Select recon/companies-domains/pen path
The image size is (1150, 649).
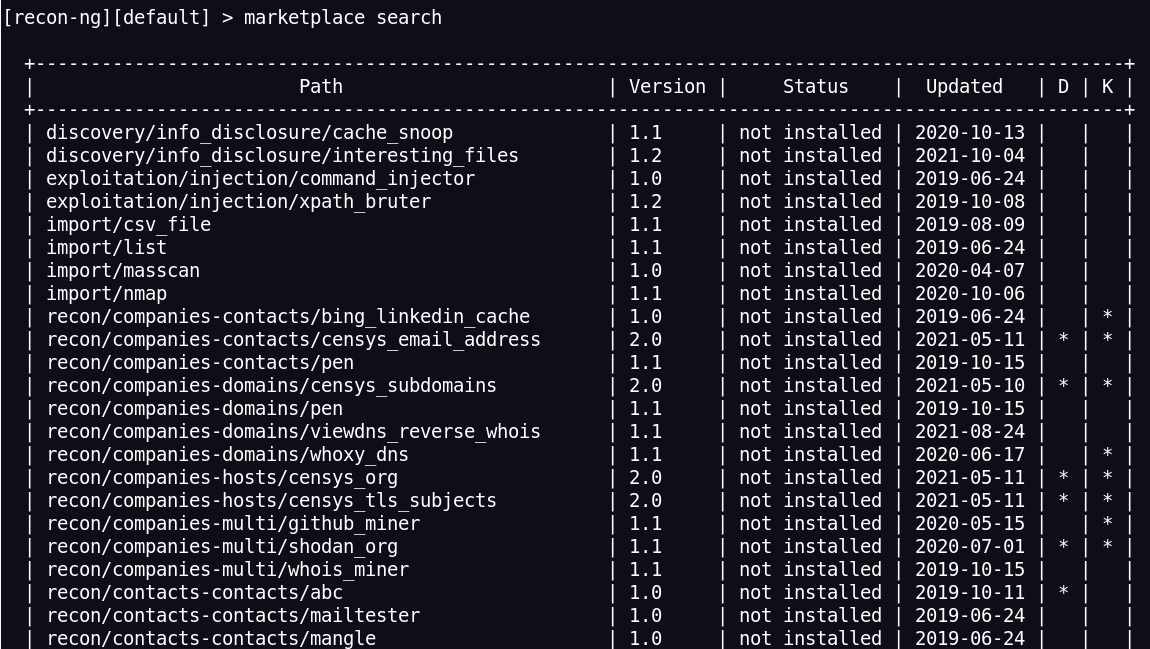coord(194,408)
